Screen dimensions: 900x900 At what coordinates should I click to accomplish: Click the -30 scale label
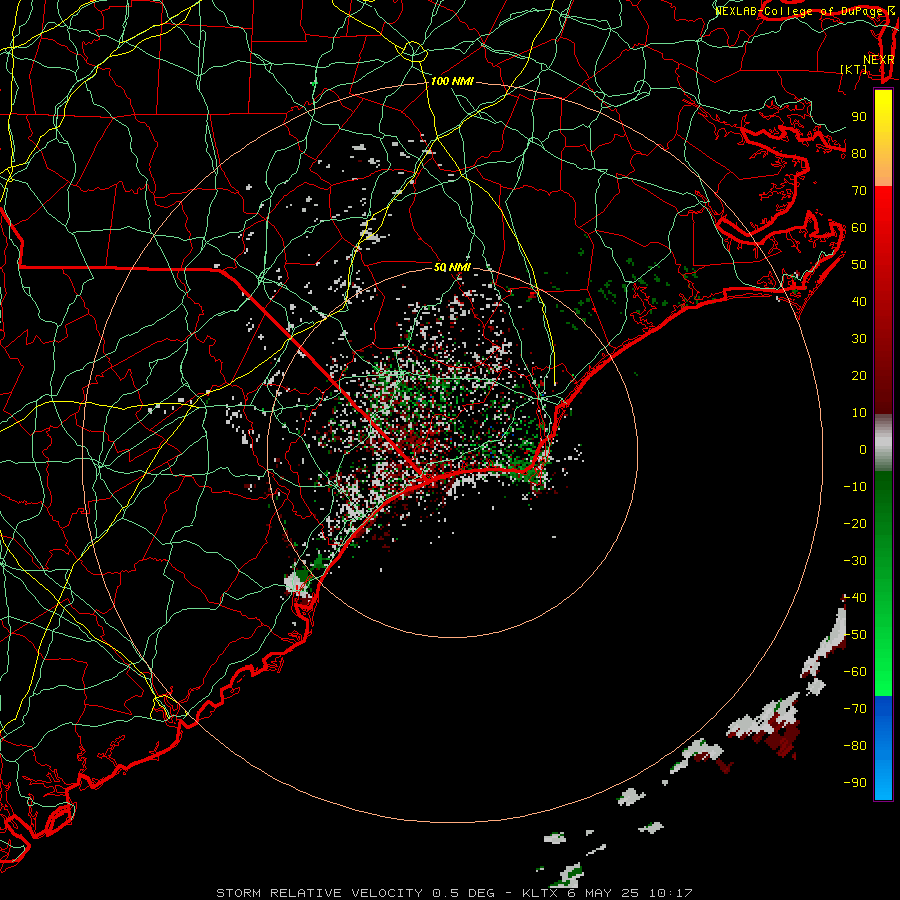click(855, 561)
